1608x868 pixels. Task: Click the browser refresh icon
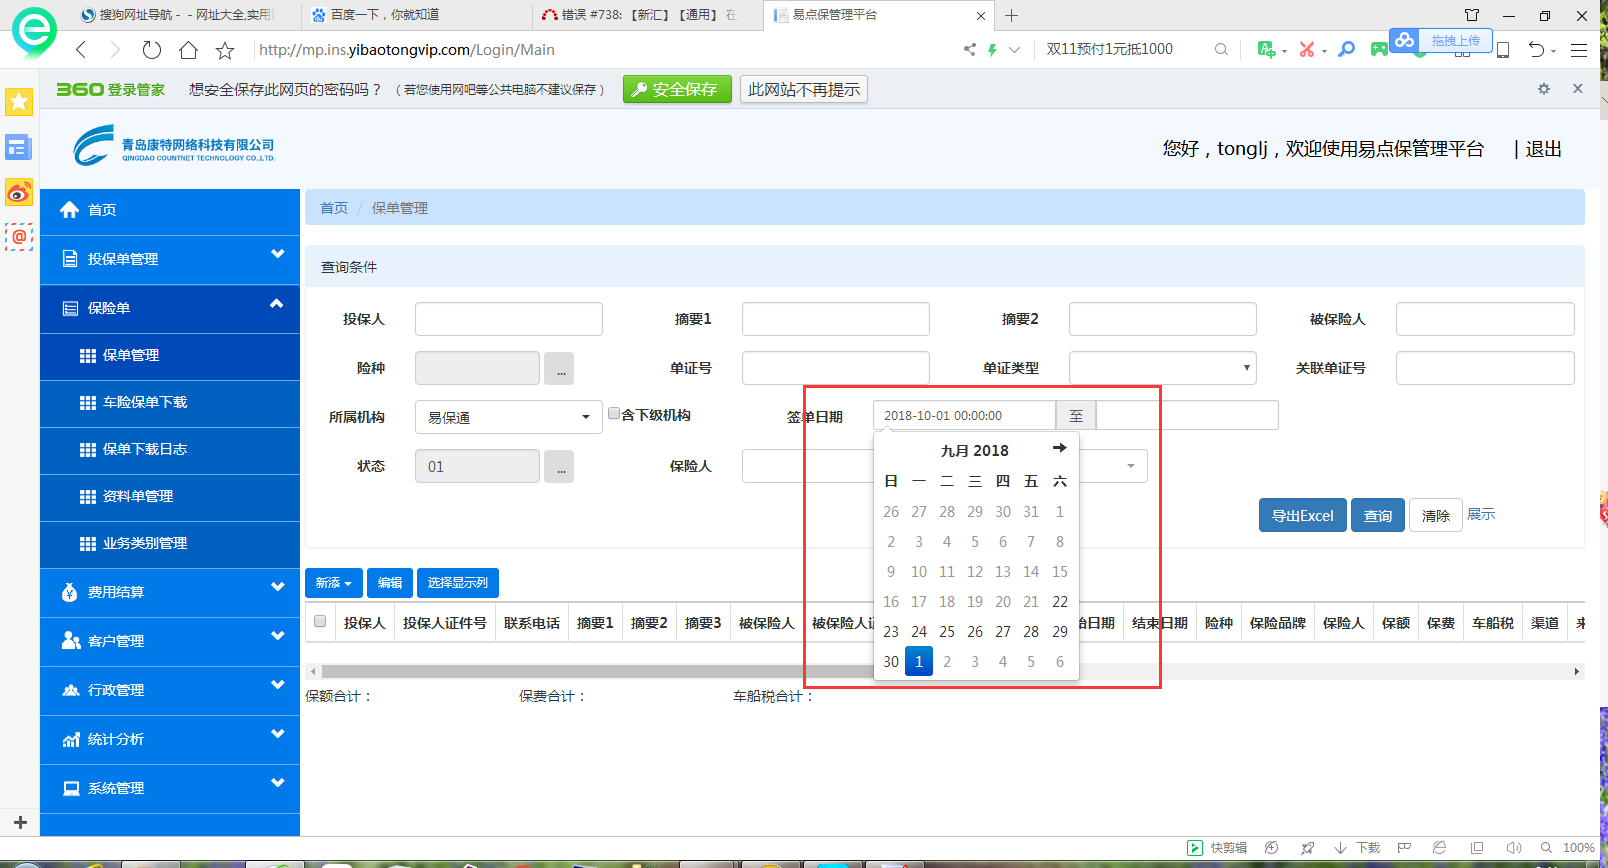tap(151, 50)
